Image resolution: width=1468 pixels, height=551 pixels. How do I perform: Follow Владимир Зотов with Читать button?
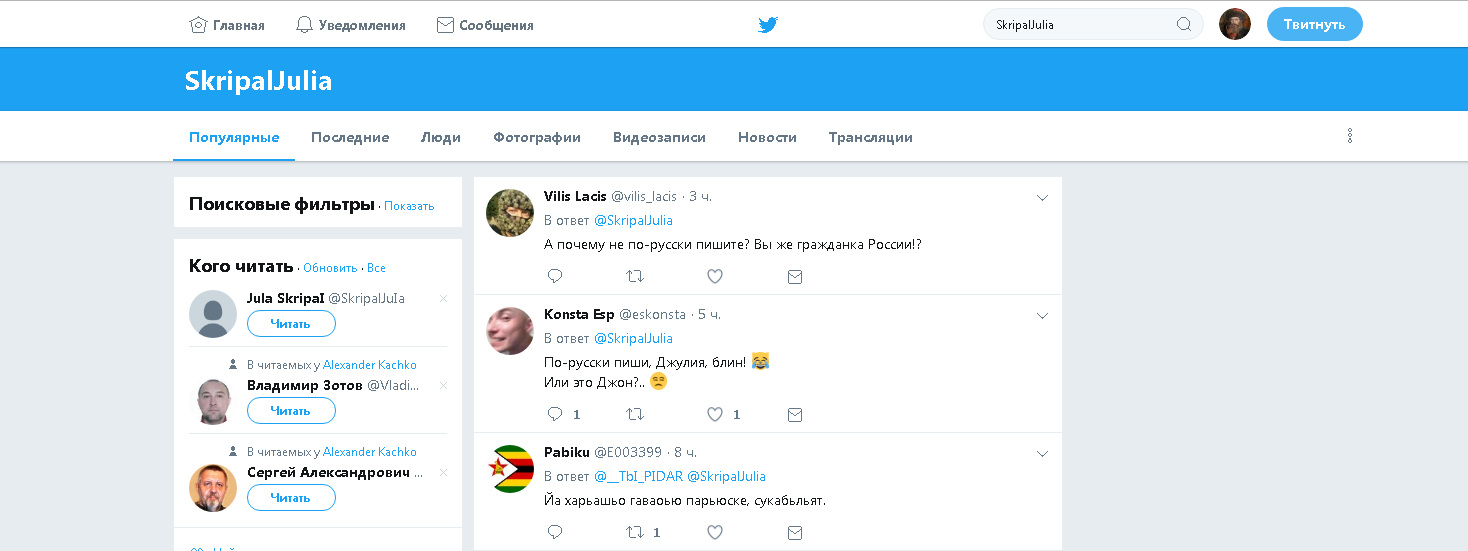[291, 411]
